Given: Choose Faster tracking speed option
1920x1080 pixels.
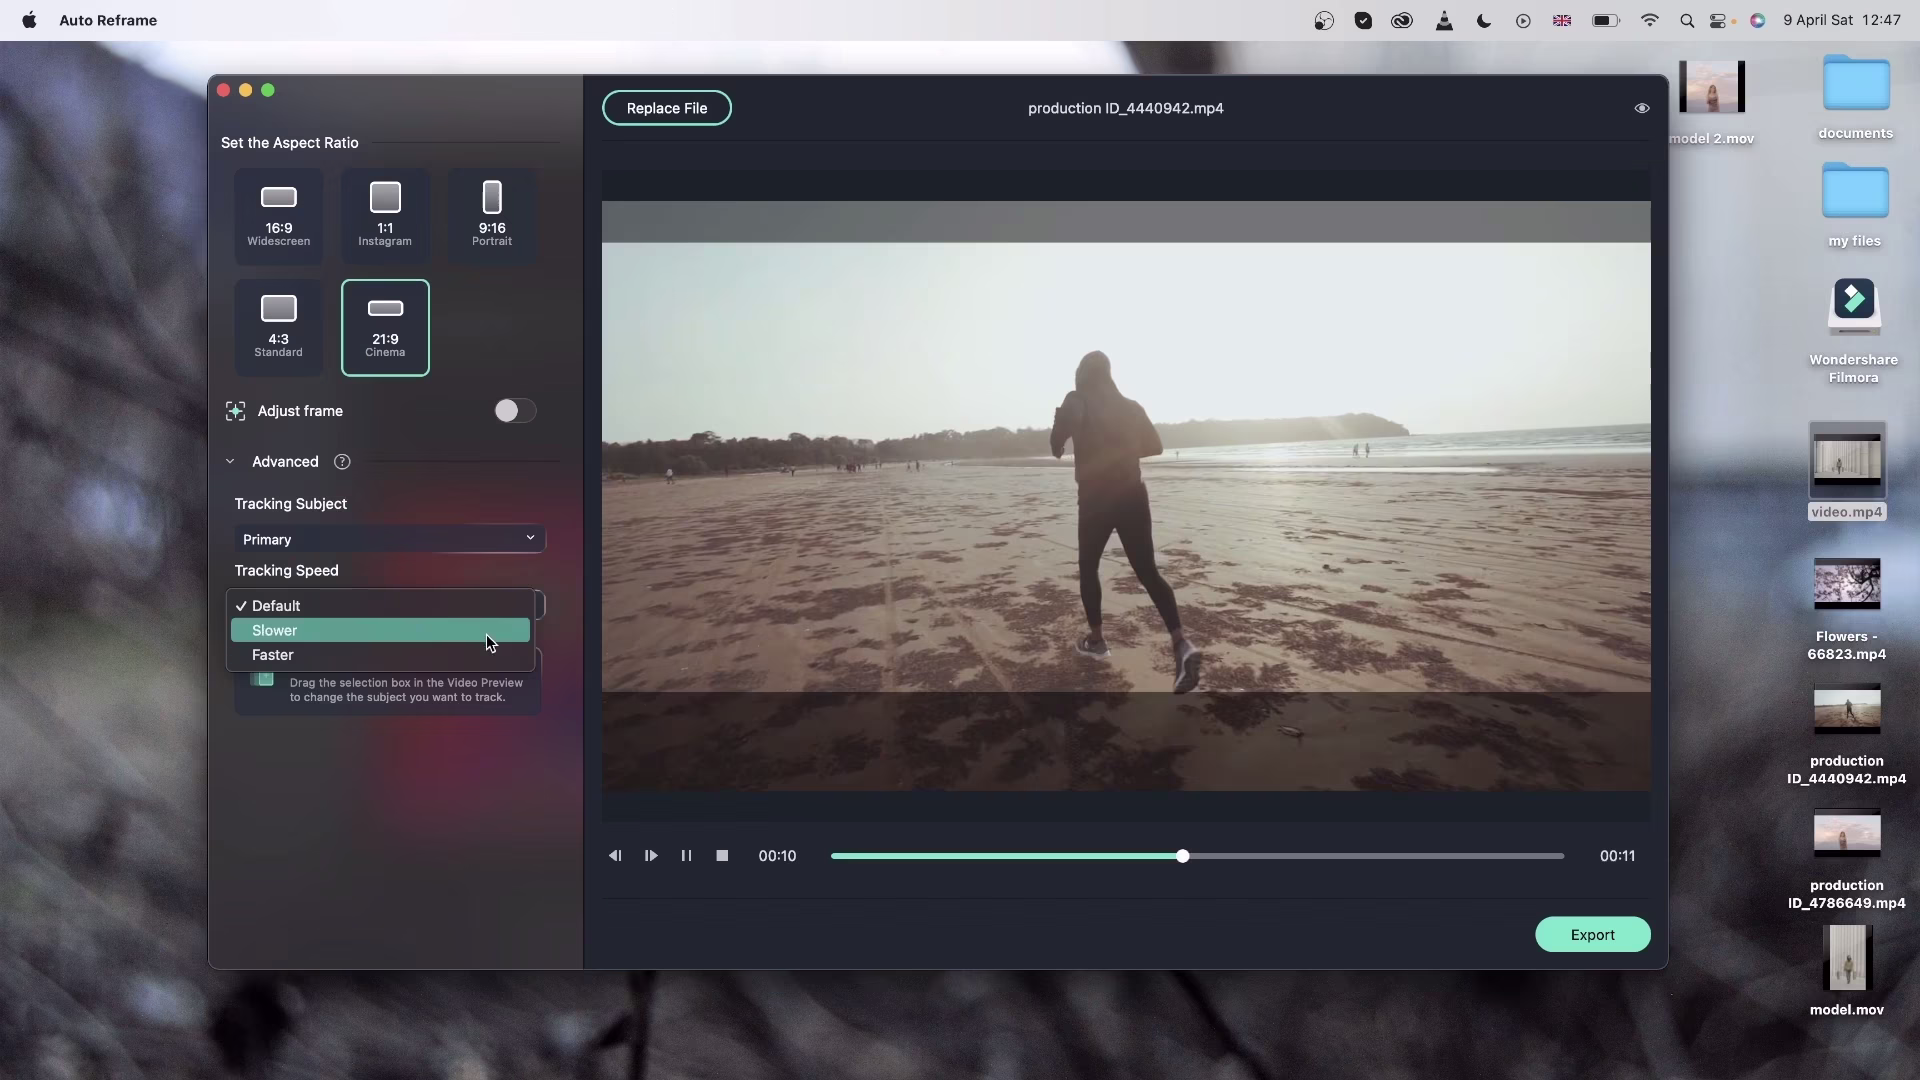Looking at the screenshot, I should 380,655.
